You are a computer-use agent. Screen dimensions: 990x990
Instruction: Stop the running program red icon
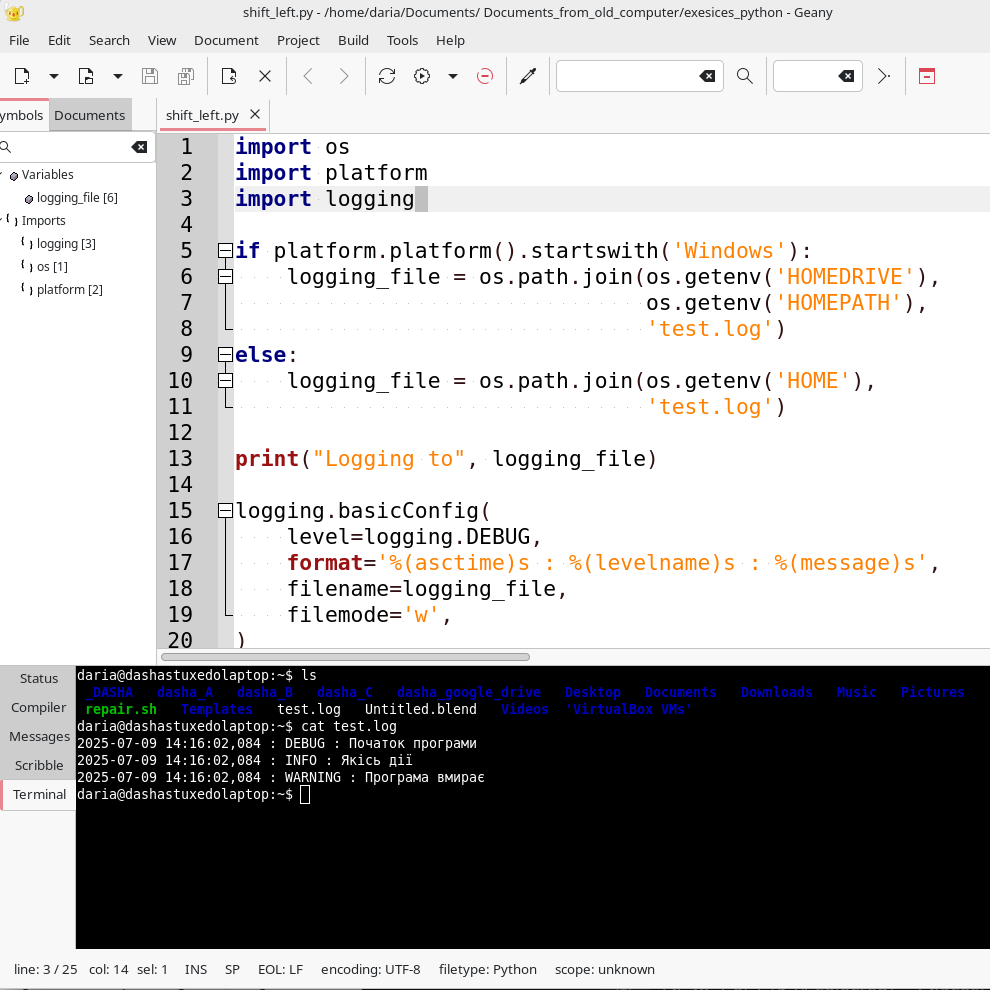point(485,76)
